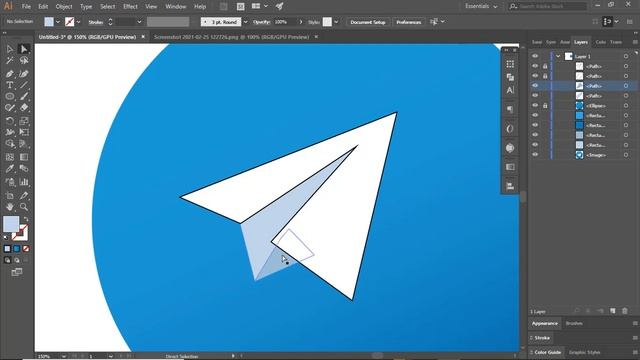
Task: Open the Appearance panel tab
Action: pos(545,323)
